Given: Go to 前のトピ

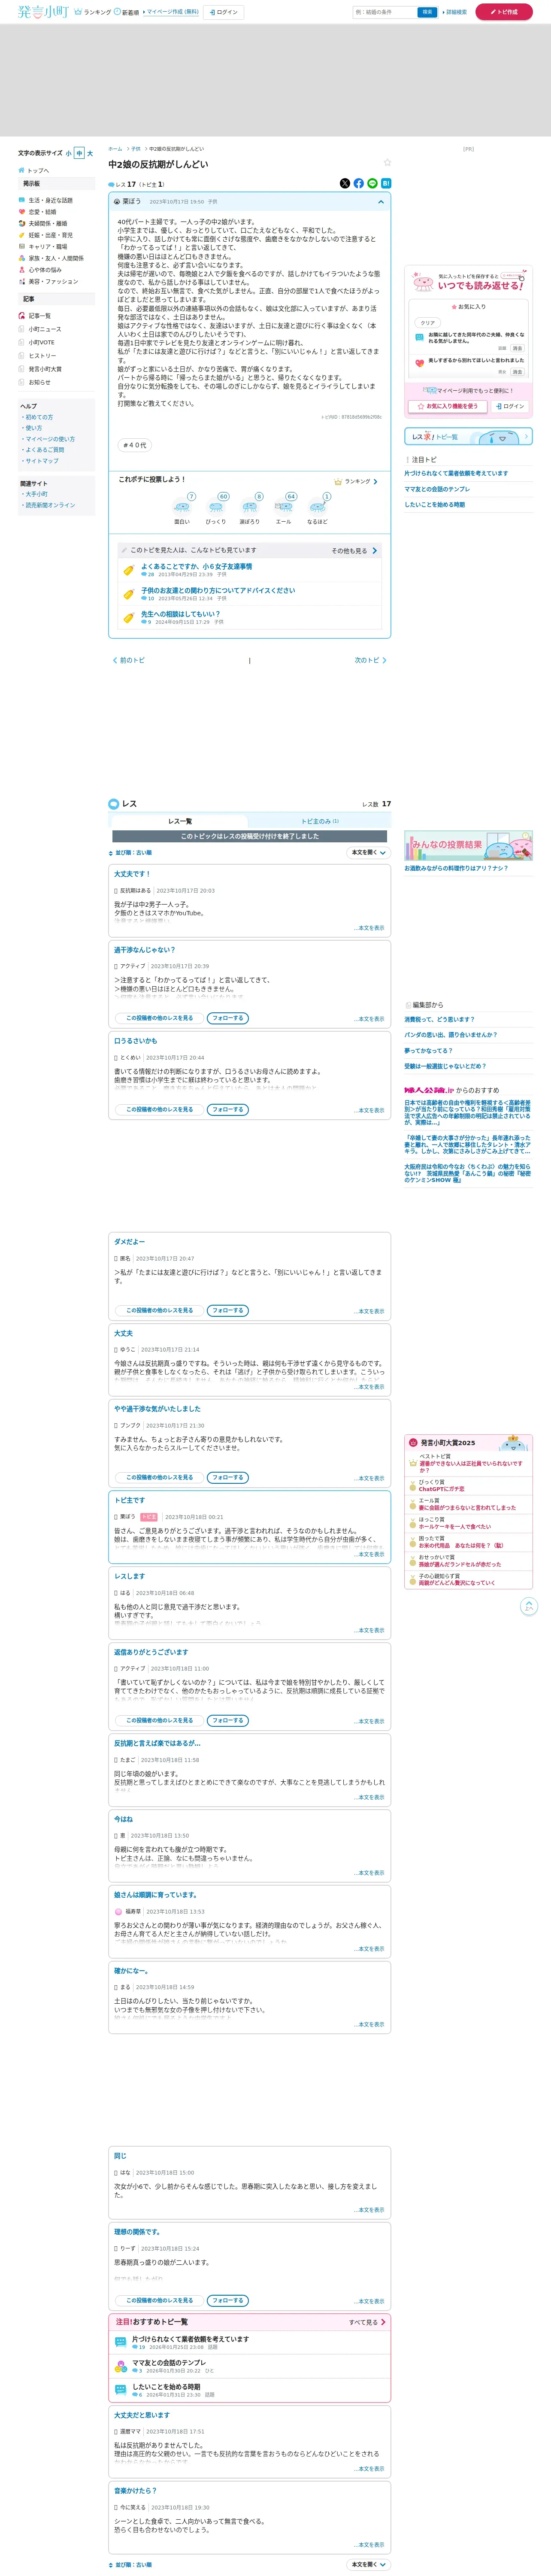Looking at the screenshot, I should [129, 660].
